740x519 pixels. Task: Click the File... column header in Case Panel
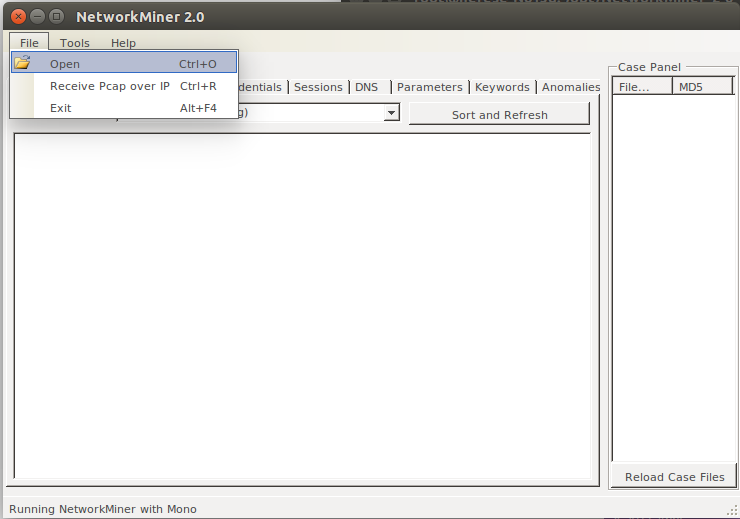coord(642,87)
